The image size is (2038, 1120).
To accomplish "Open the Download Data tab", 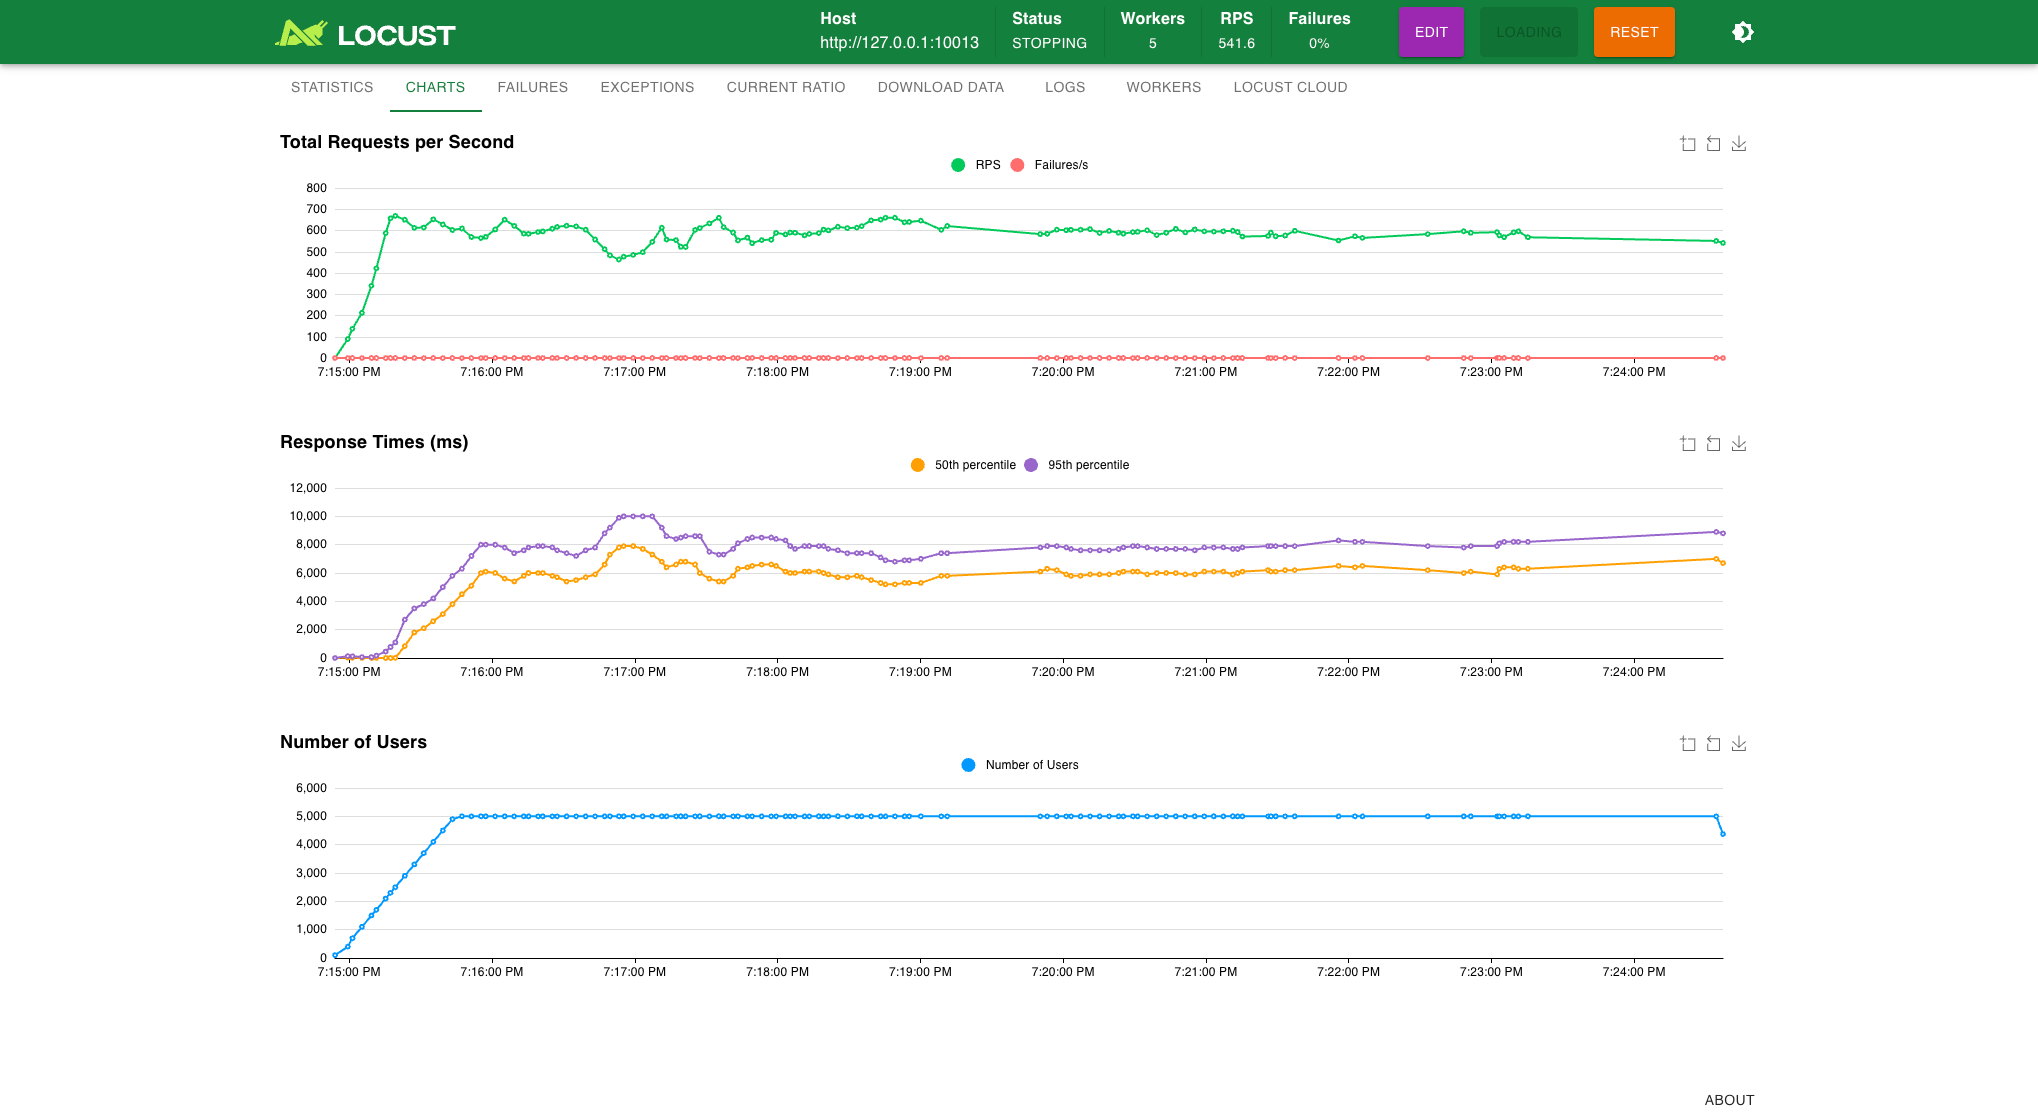I will [x=940, y=87].
